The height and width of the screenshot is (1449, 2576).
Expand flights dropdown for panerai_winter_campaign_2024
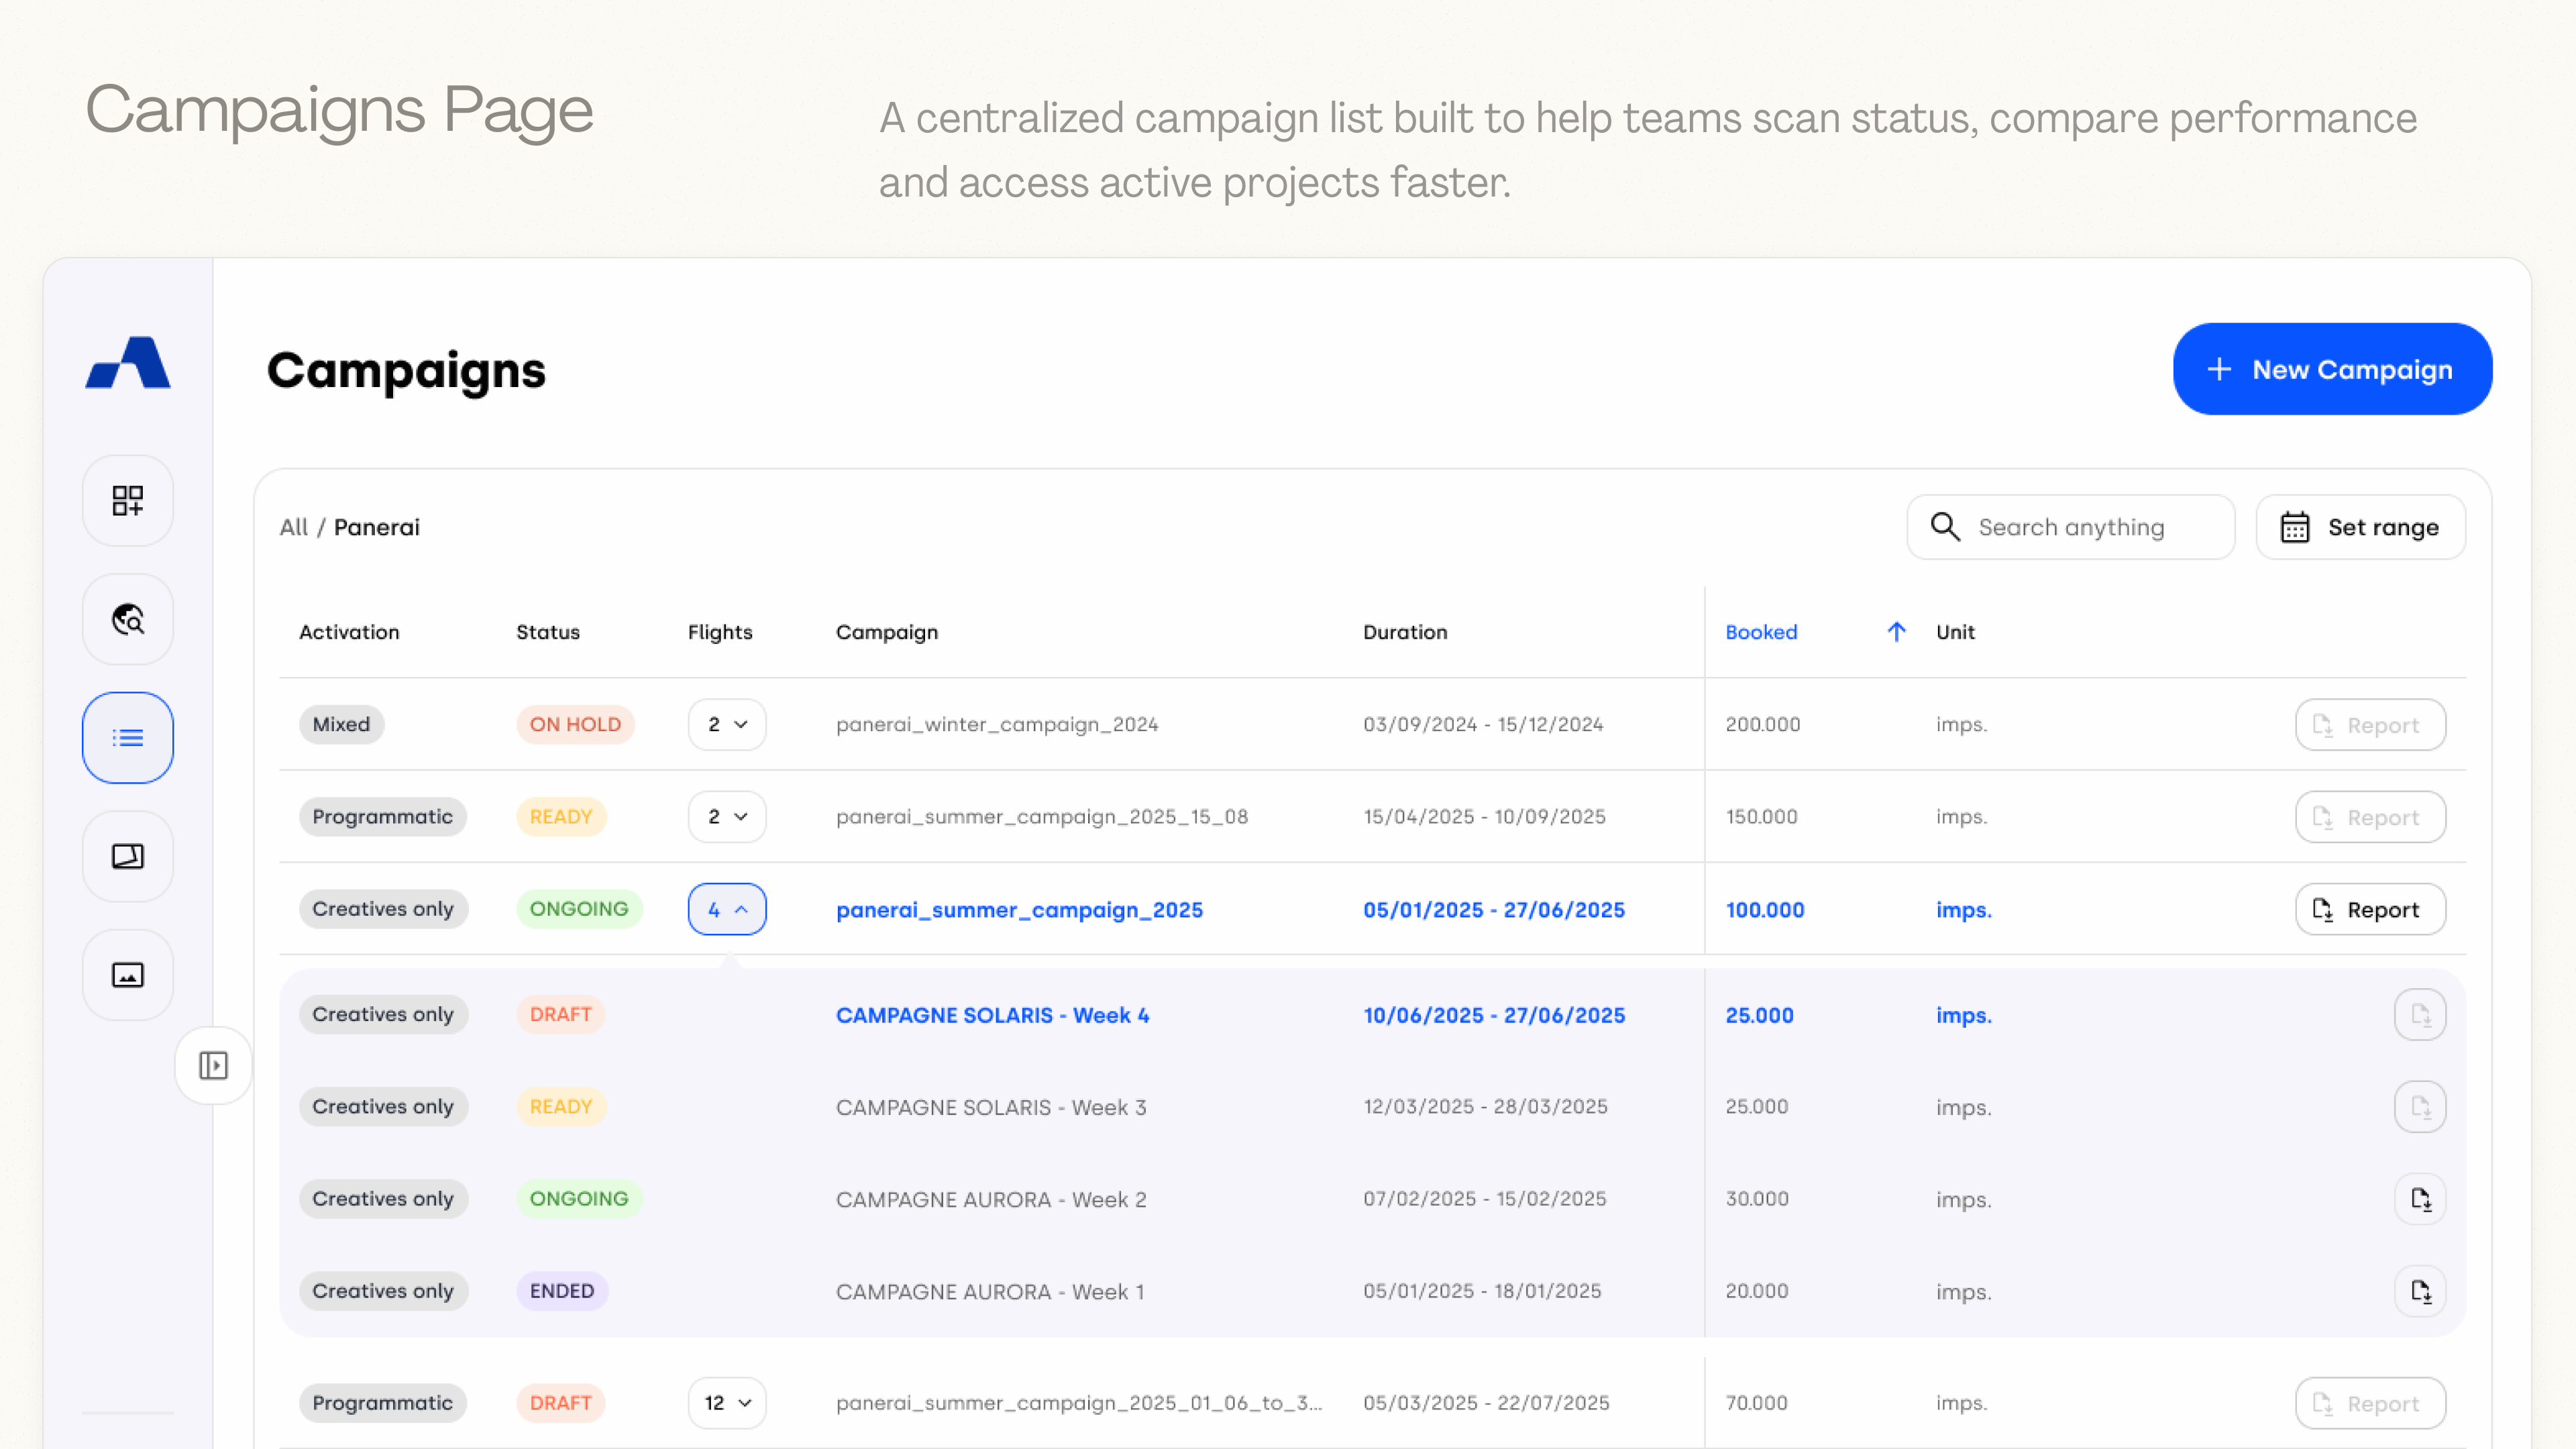coord(727,724)
